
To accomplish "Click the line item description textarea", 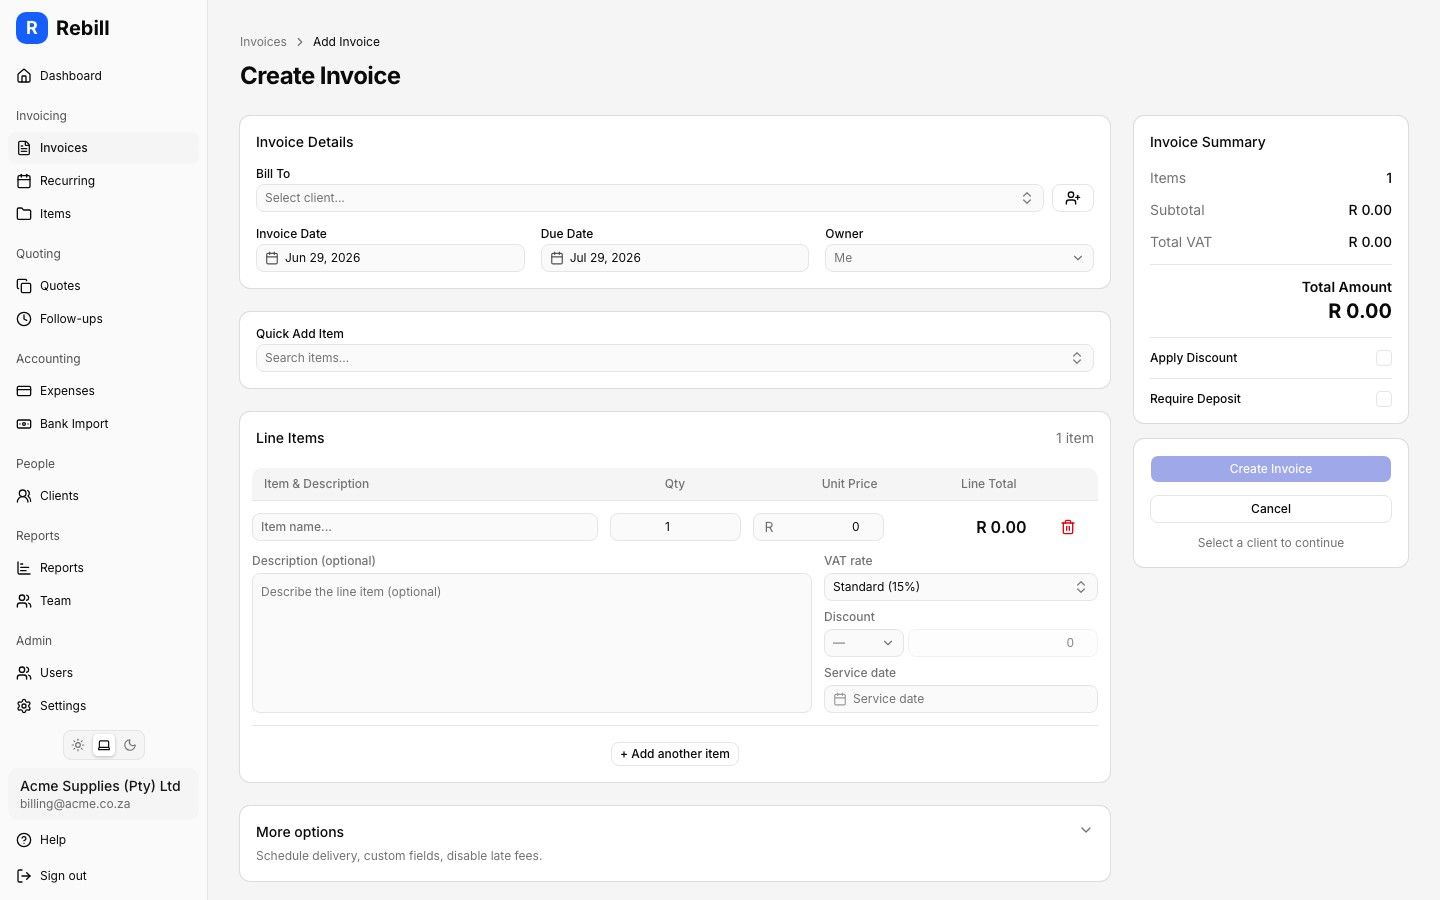I will click(531, 643).
